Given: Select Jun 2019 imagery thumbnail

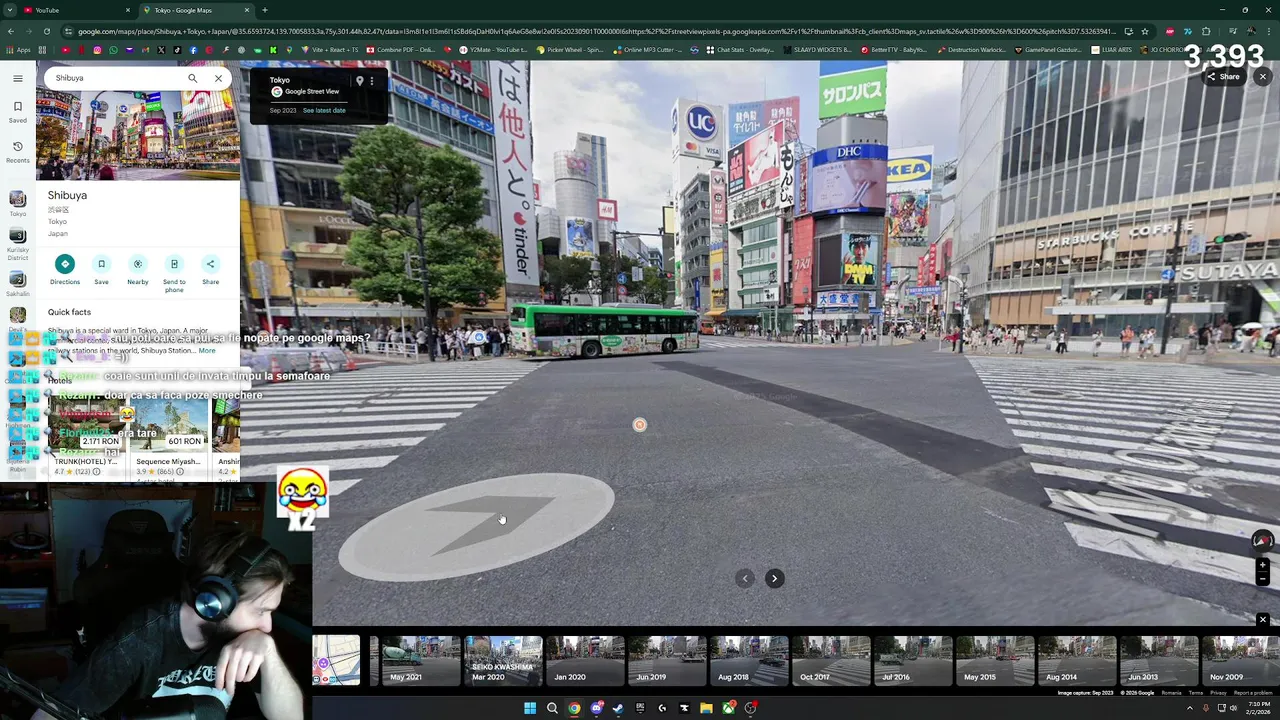Looking at the screenshot, I should click(667, 660).
